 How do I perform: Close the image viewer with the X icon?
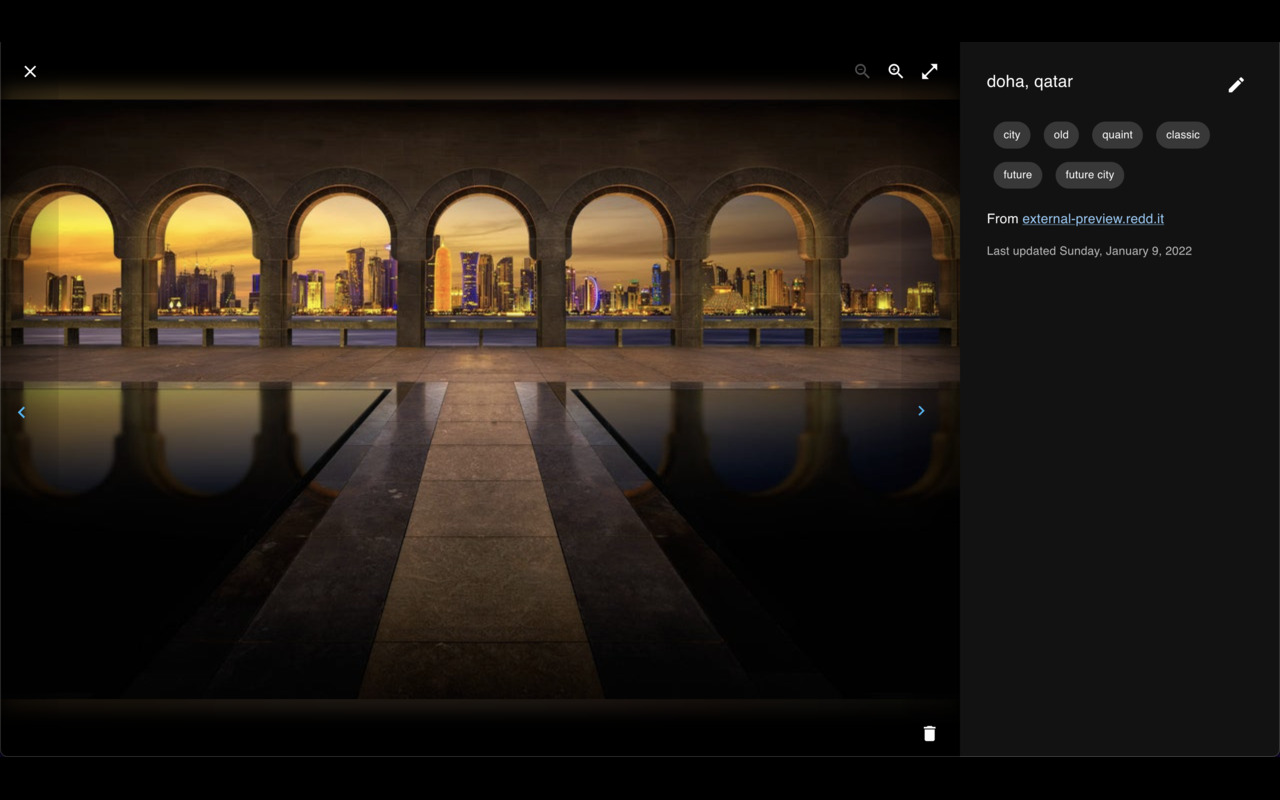(30, 71)
